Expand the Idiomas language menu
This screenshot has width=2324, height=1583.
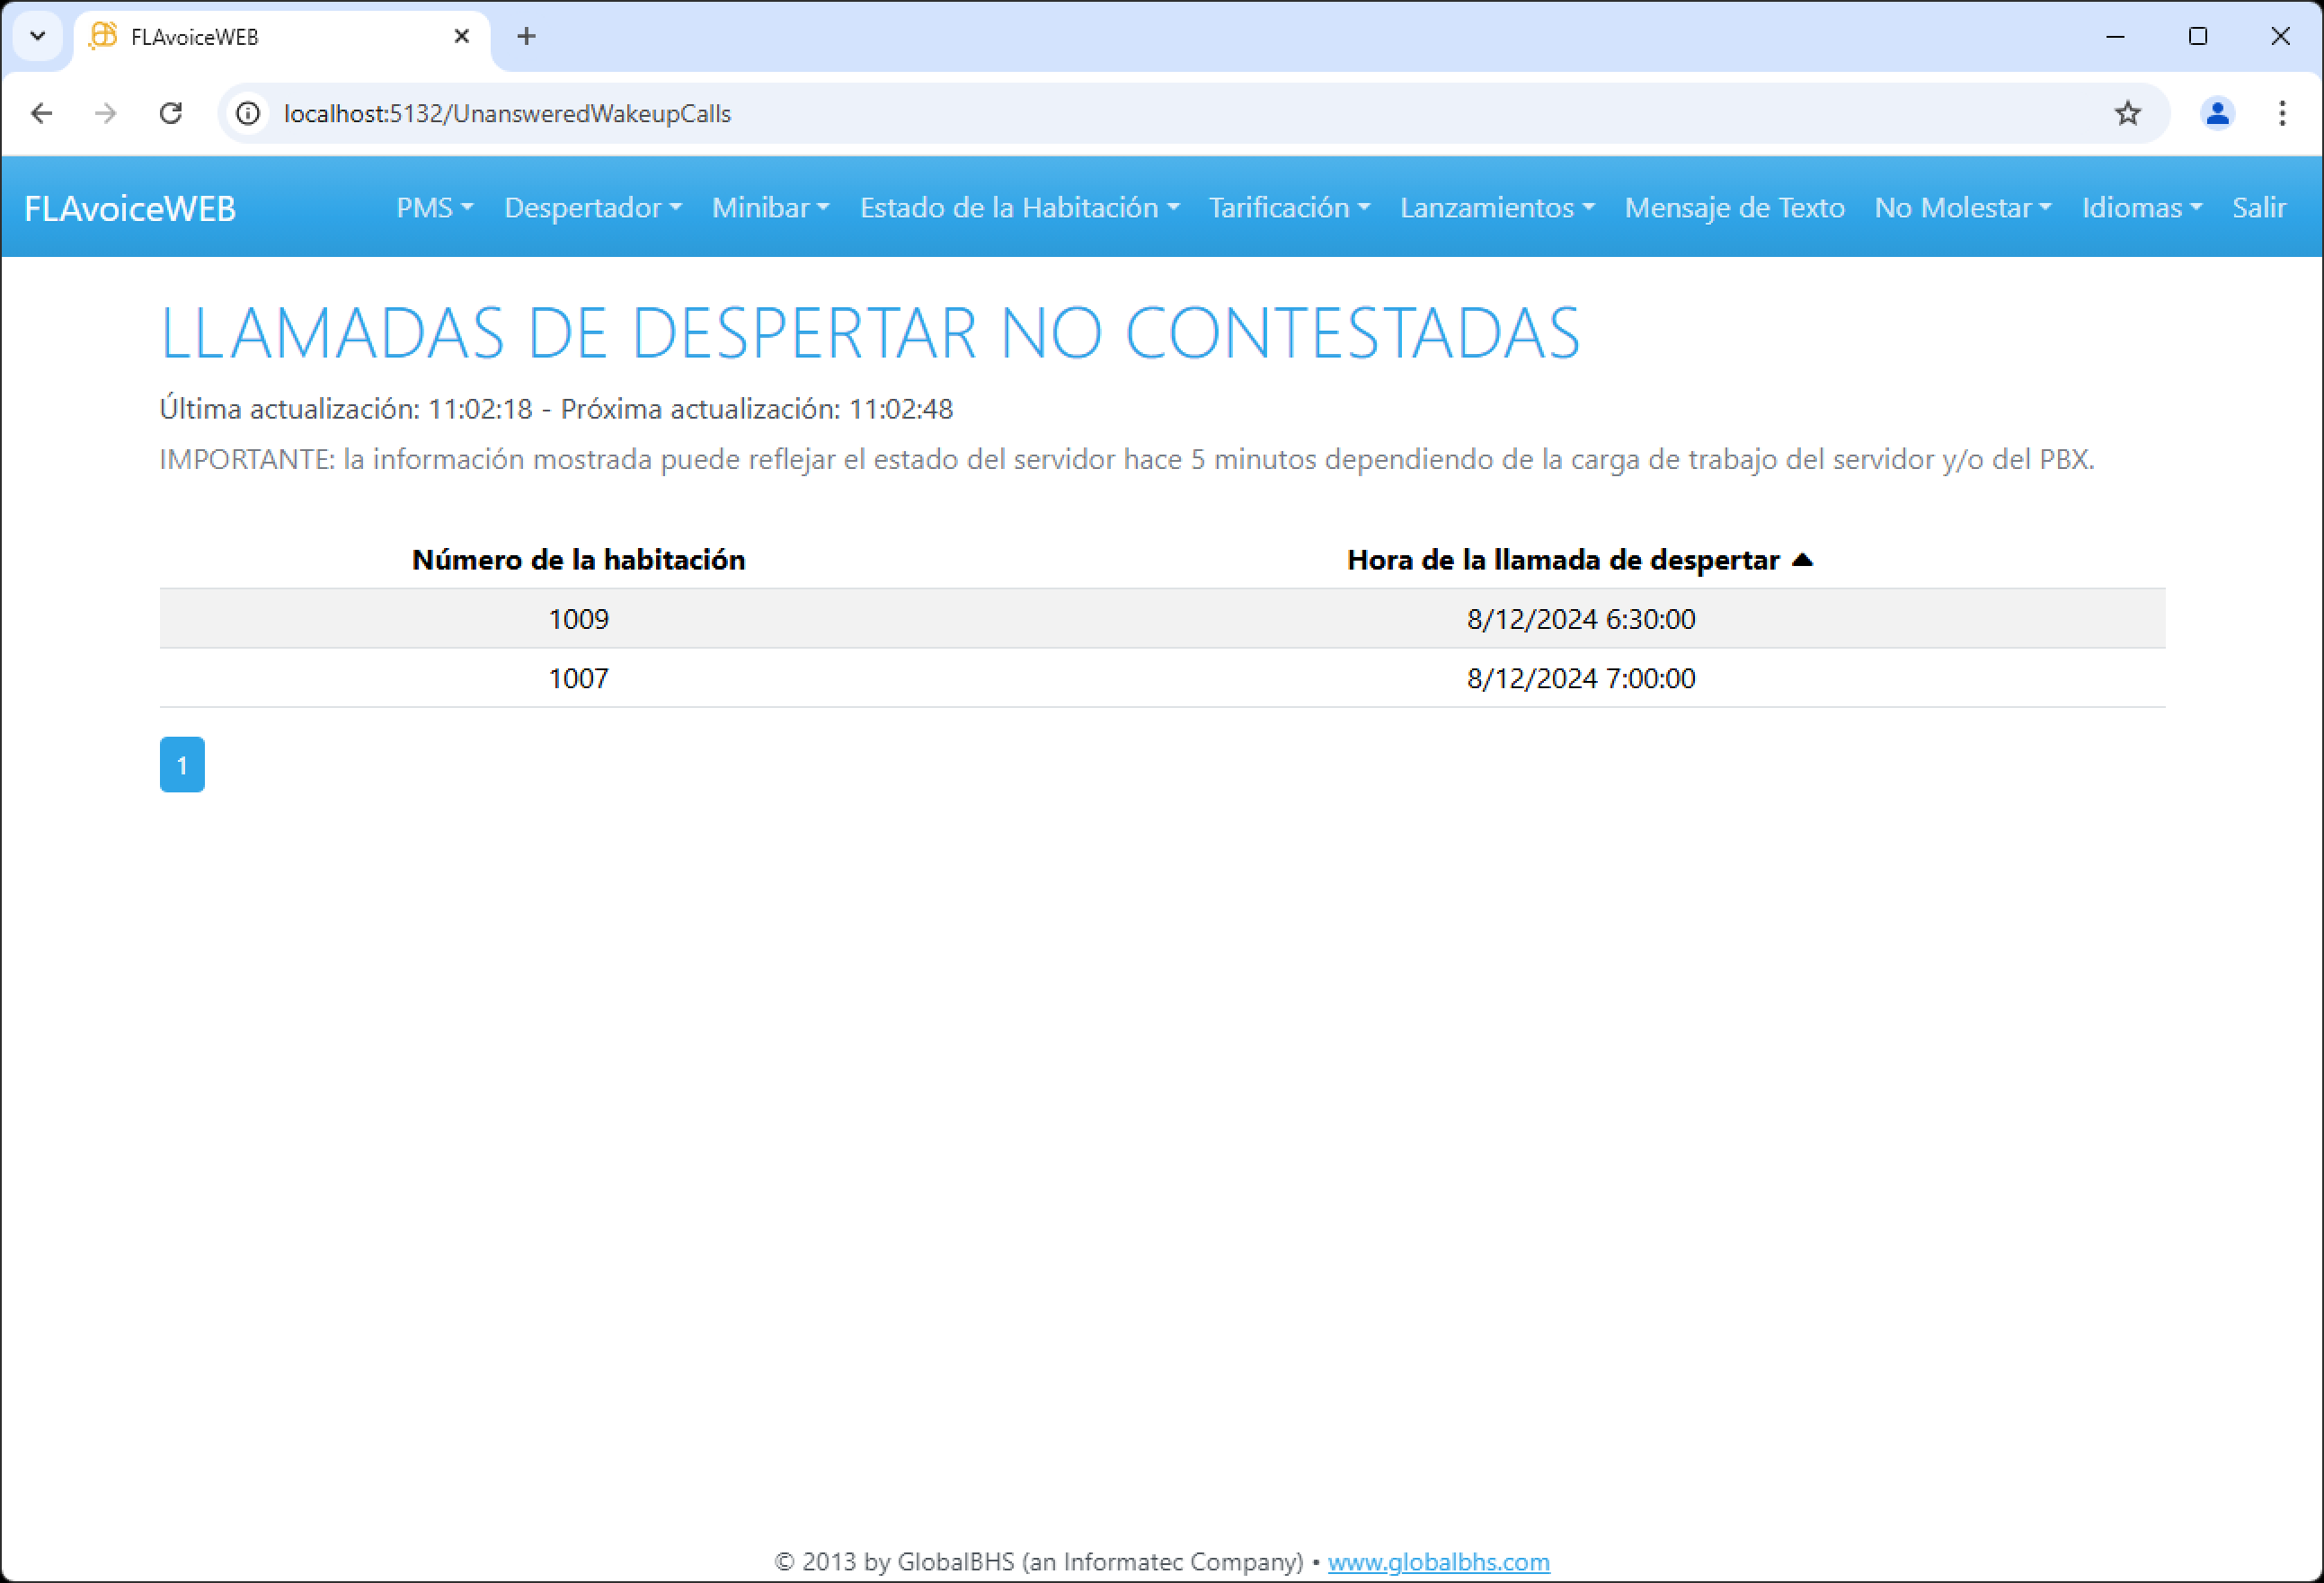[x=2141, y=208]
